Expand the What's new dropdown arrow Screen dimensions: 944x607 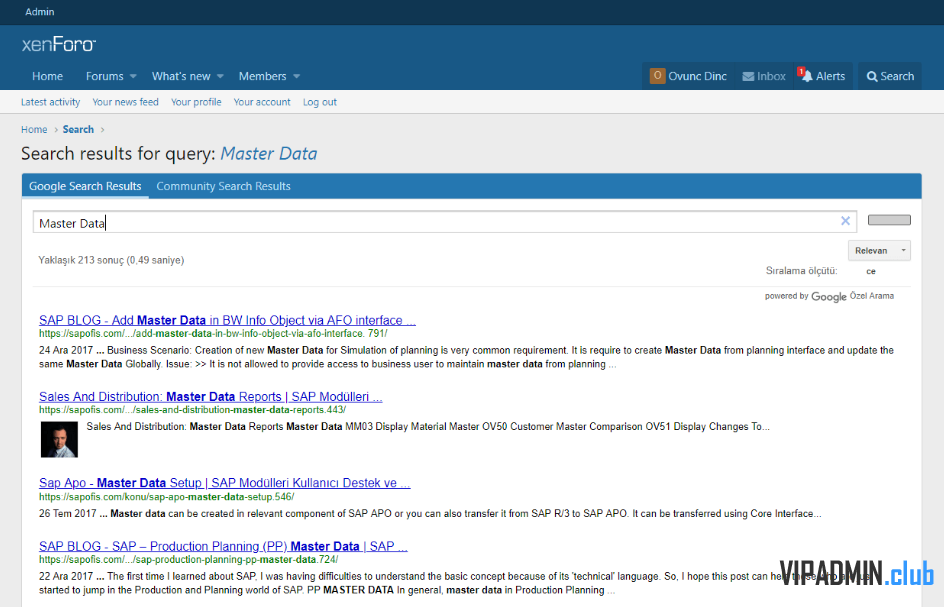[x=220, y=76]
